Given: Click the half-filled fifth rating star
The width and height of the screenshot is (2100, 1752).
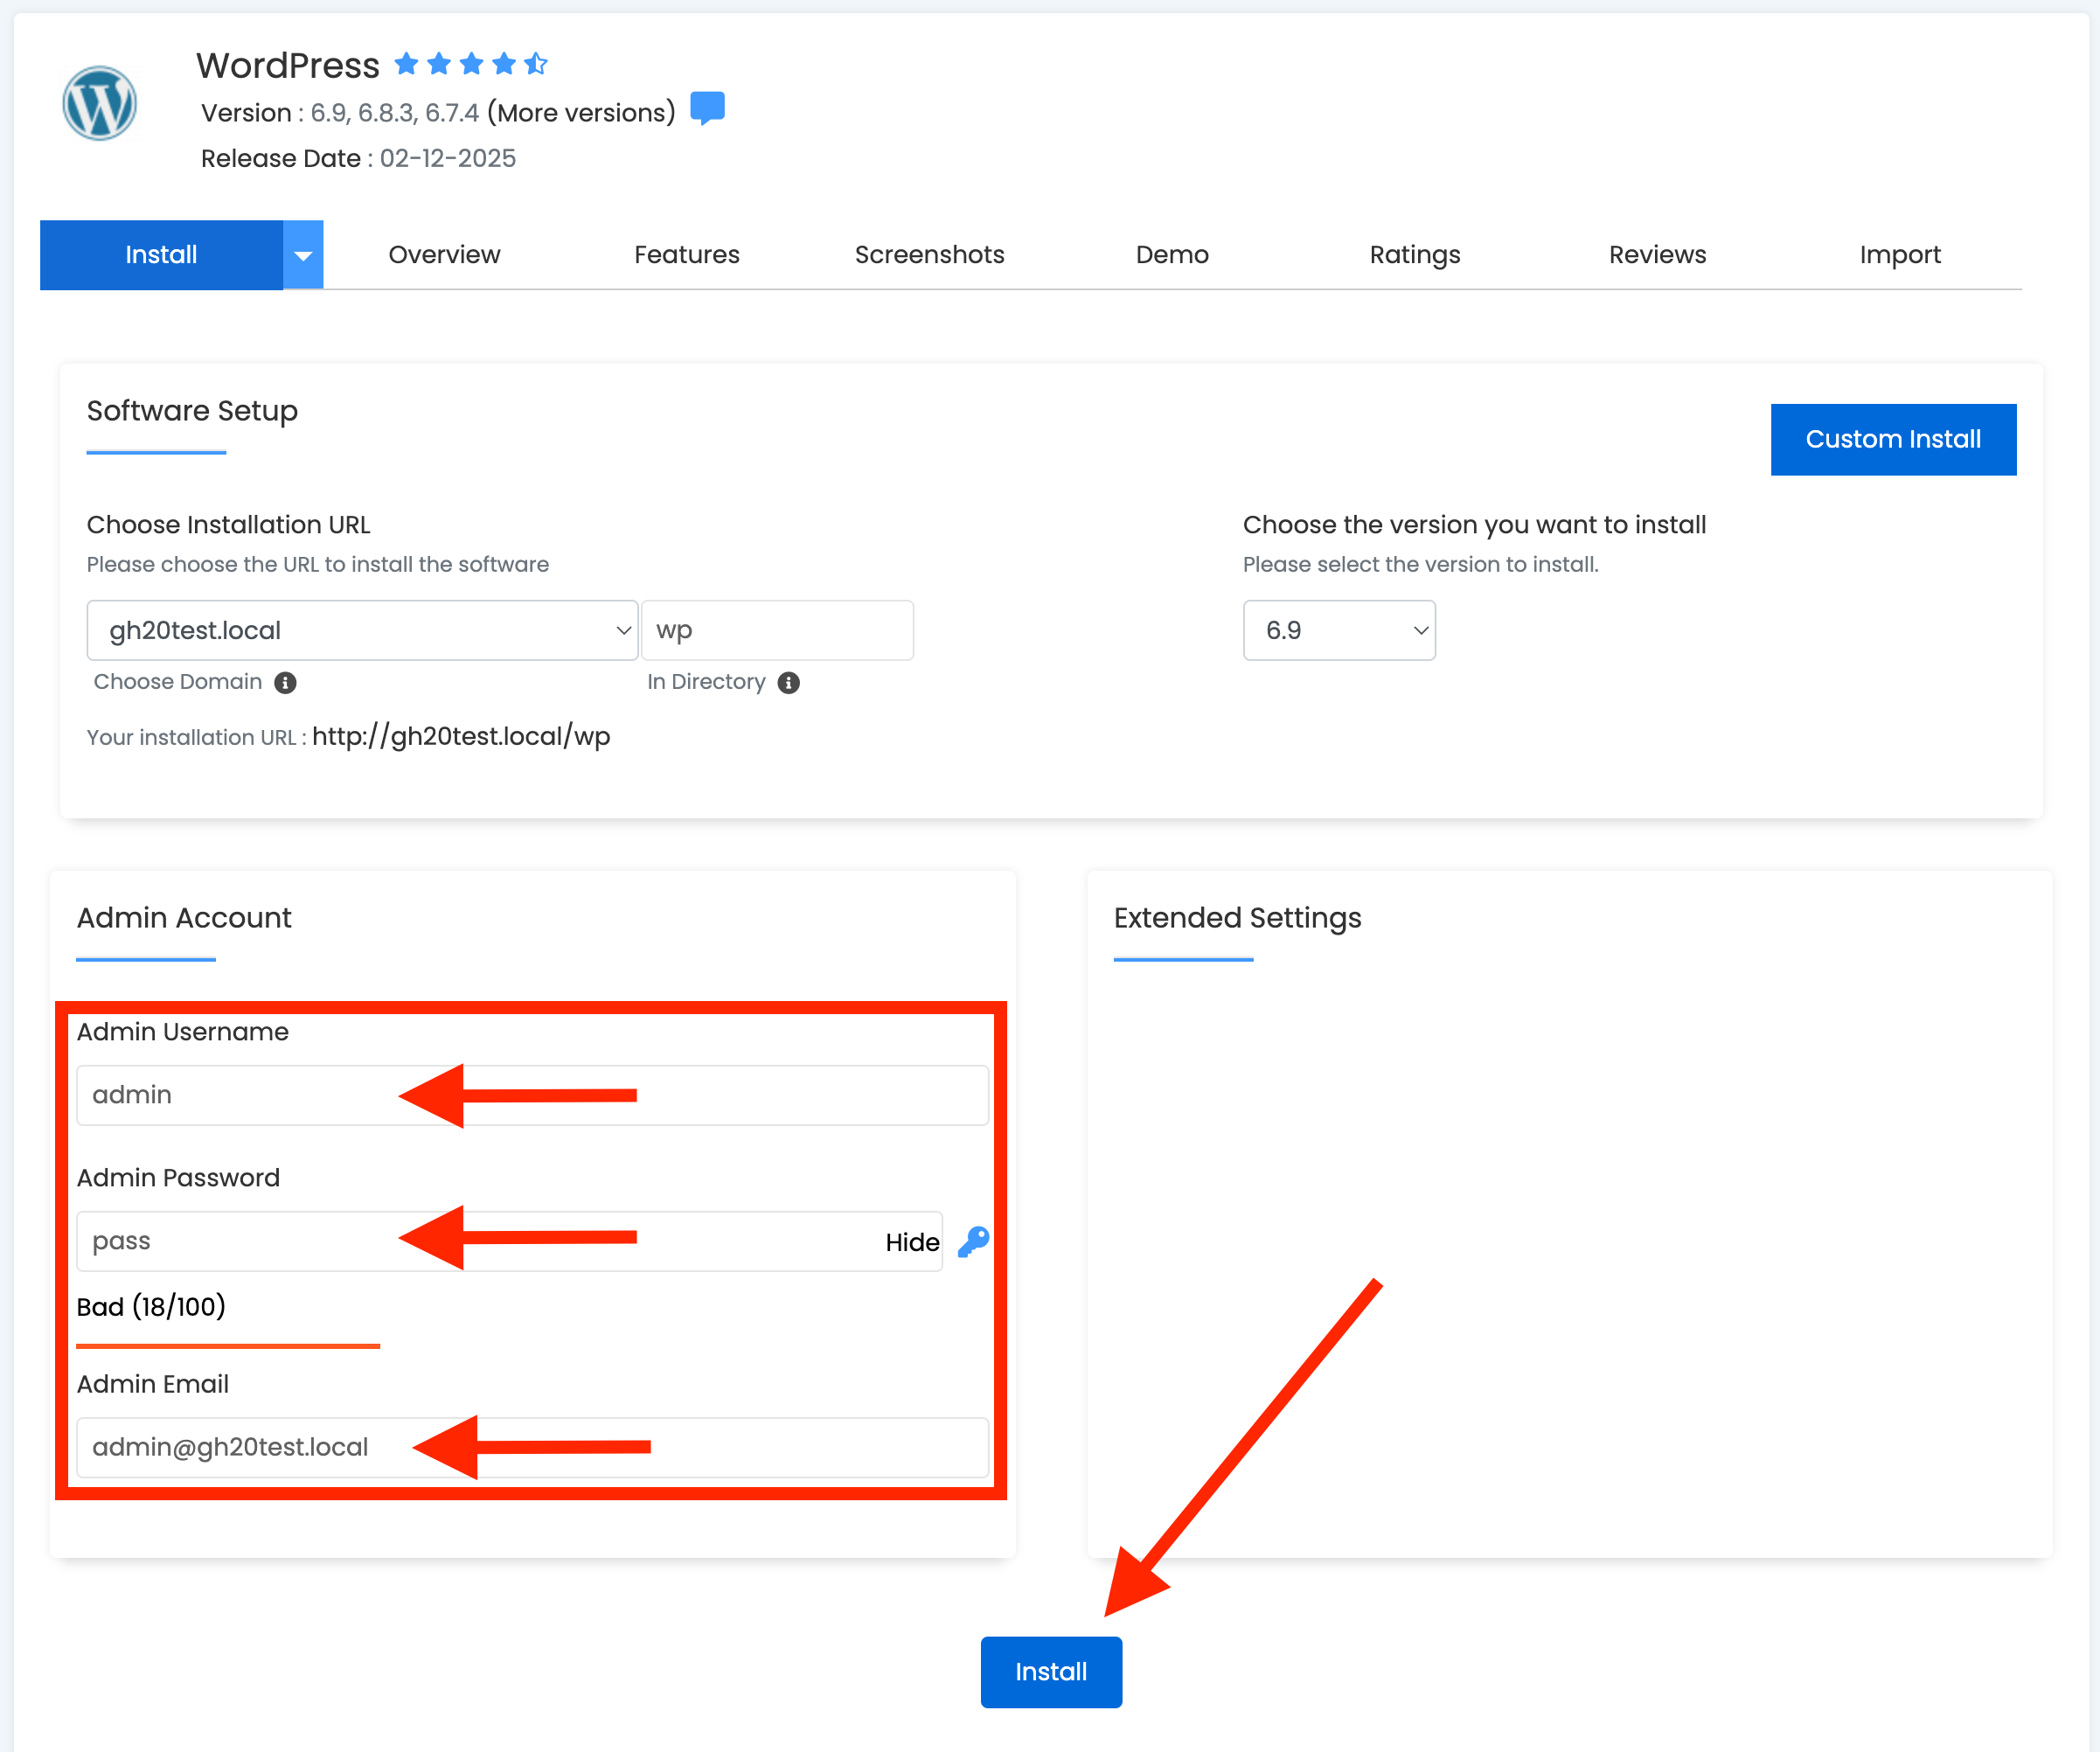Looking at the screenshot, I should coord(536,64).
